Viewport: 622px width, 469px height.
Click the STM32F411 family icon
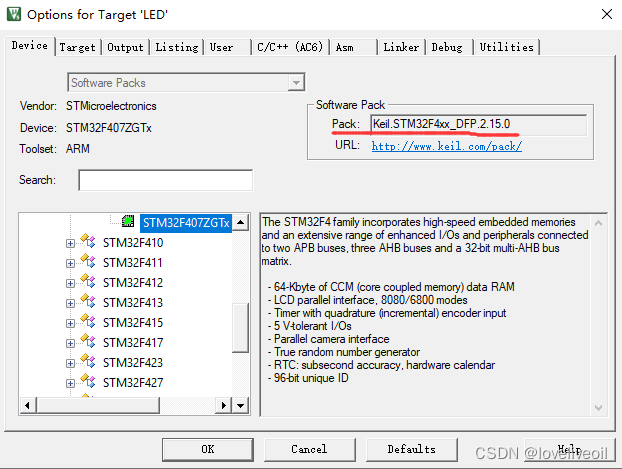coord(88,261)
